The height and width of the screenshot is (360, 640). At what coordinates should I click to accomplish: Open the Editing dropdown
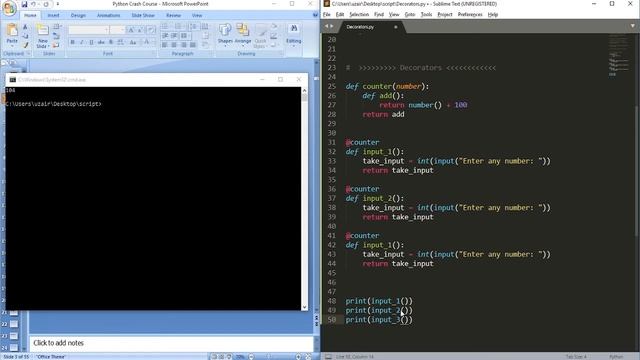(x=293, y=35)
